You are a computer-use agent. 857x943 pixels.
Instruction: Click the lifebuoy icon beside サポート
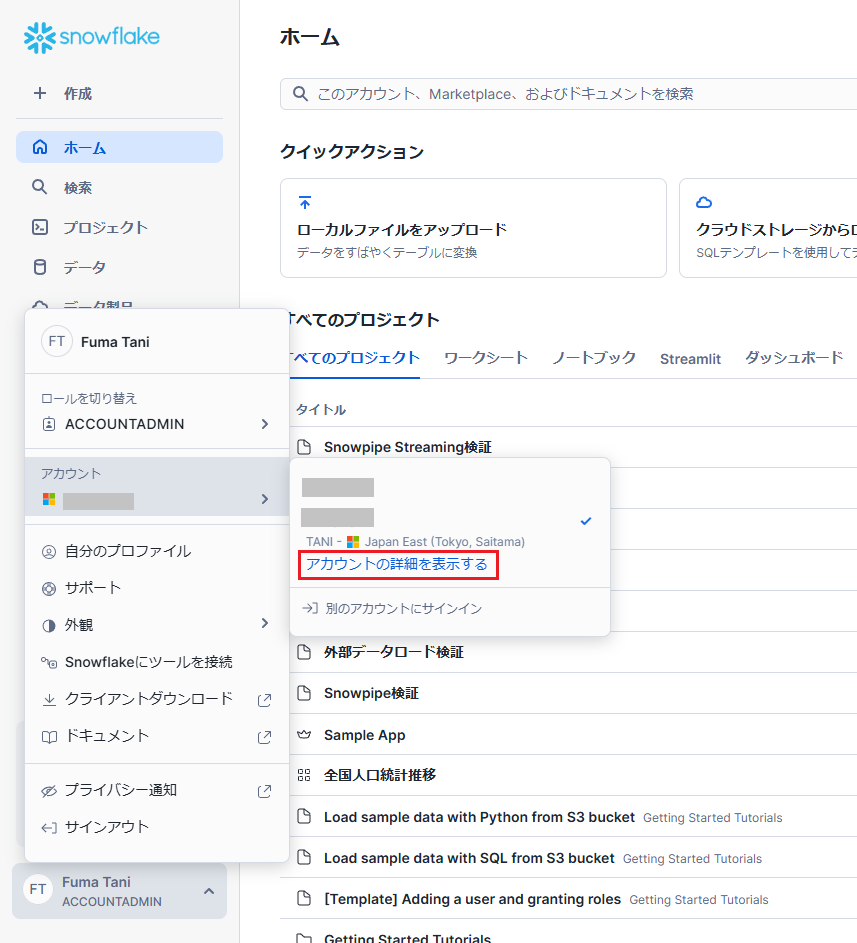(49, 589)
